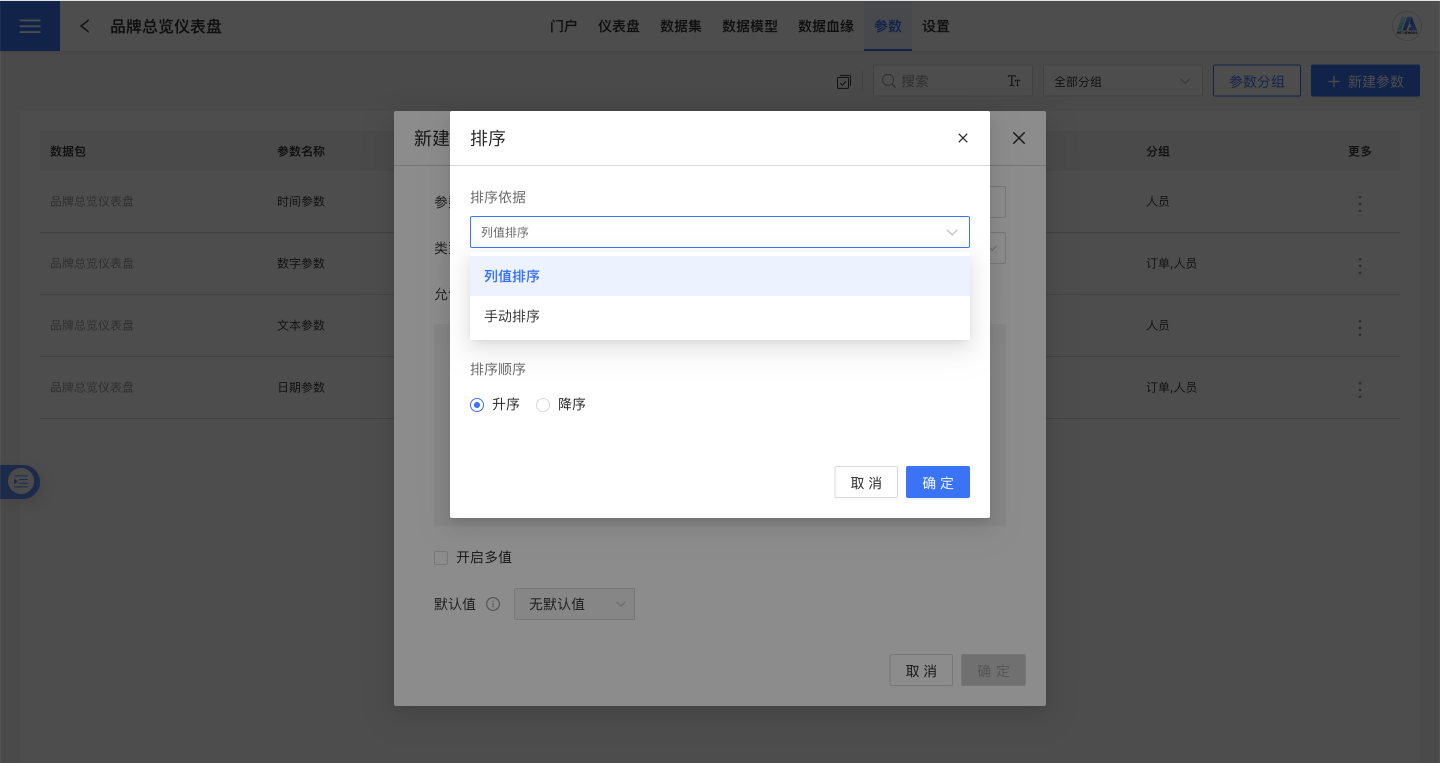Click 取消 in the 排序 dialog
The height and width of the screenshot is (763, 1440).
(865, 483)
